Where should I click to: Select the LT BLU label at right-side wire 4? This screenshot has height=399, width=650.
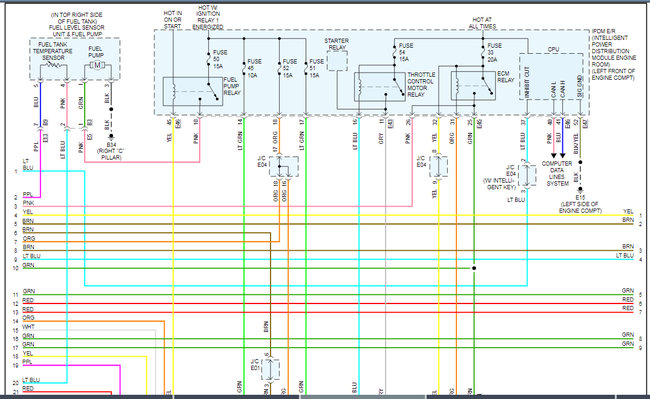625,255
